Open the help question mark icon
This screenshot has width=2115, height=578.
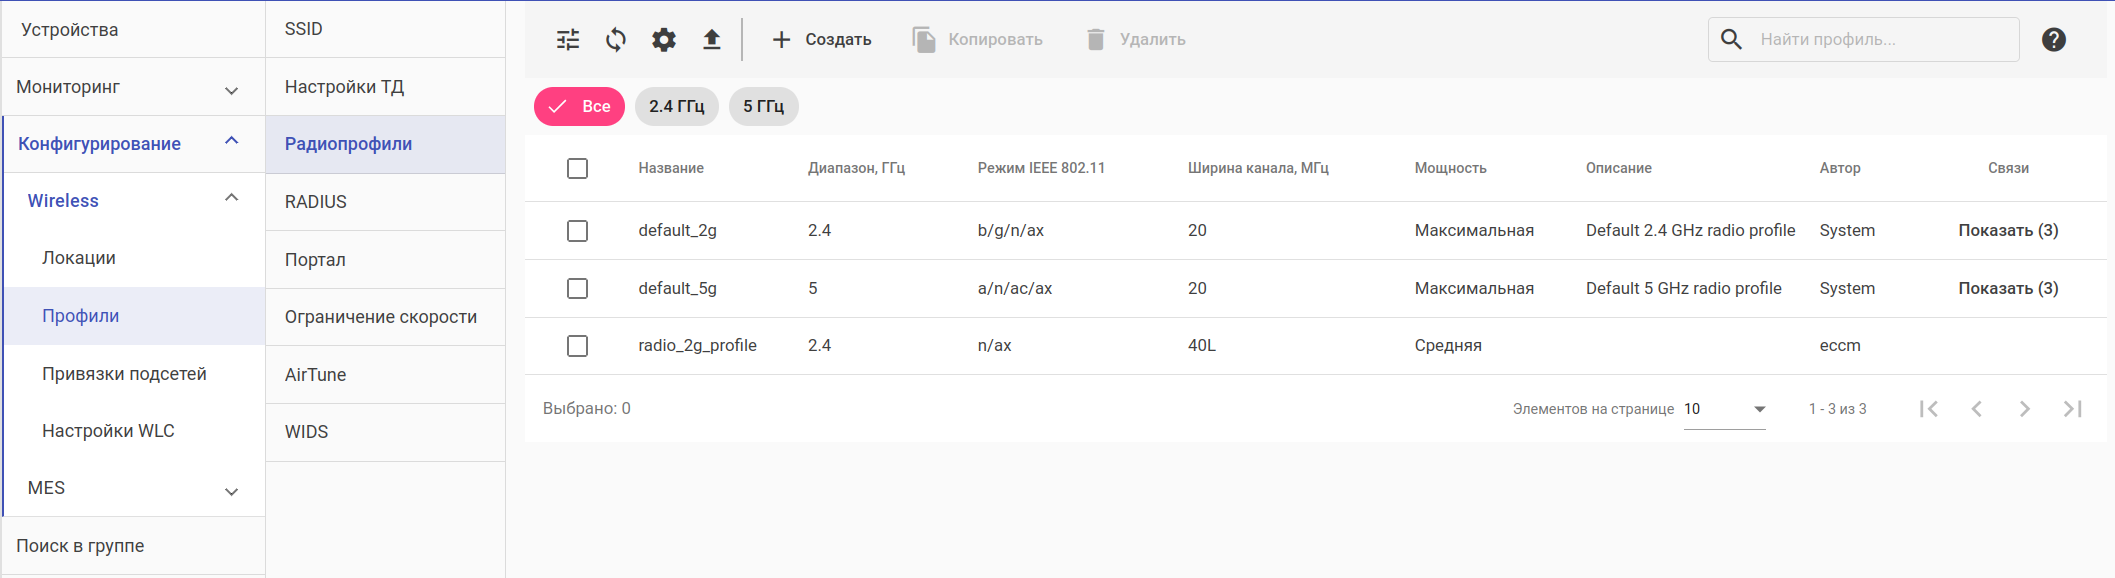[x=2053, y=40]
